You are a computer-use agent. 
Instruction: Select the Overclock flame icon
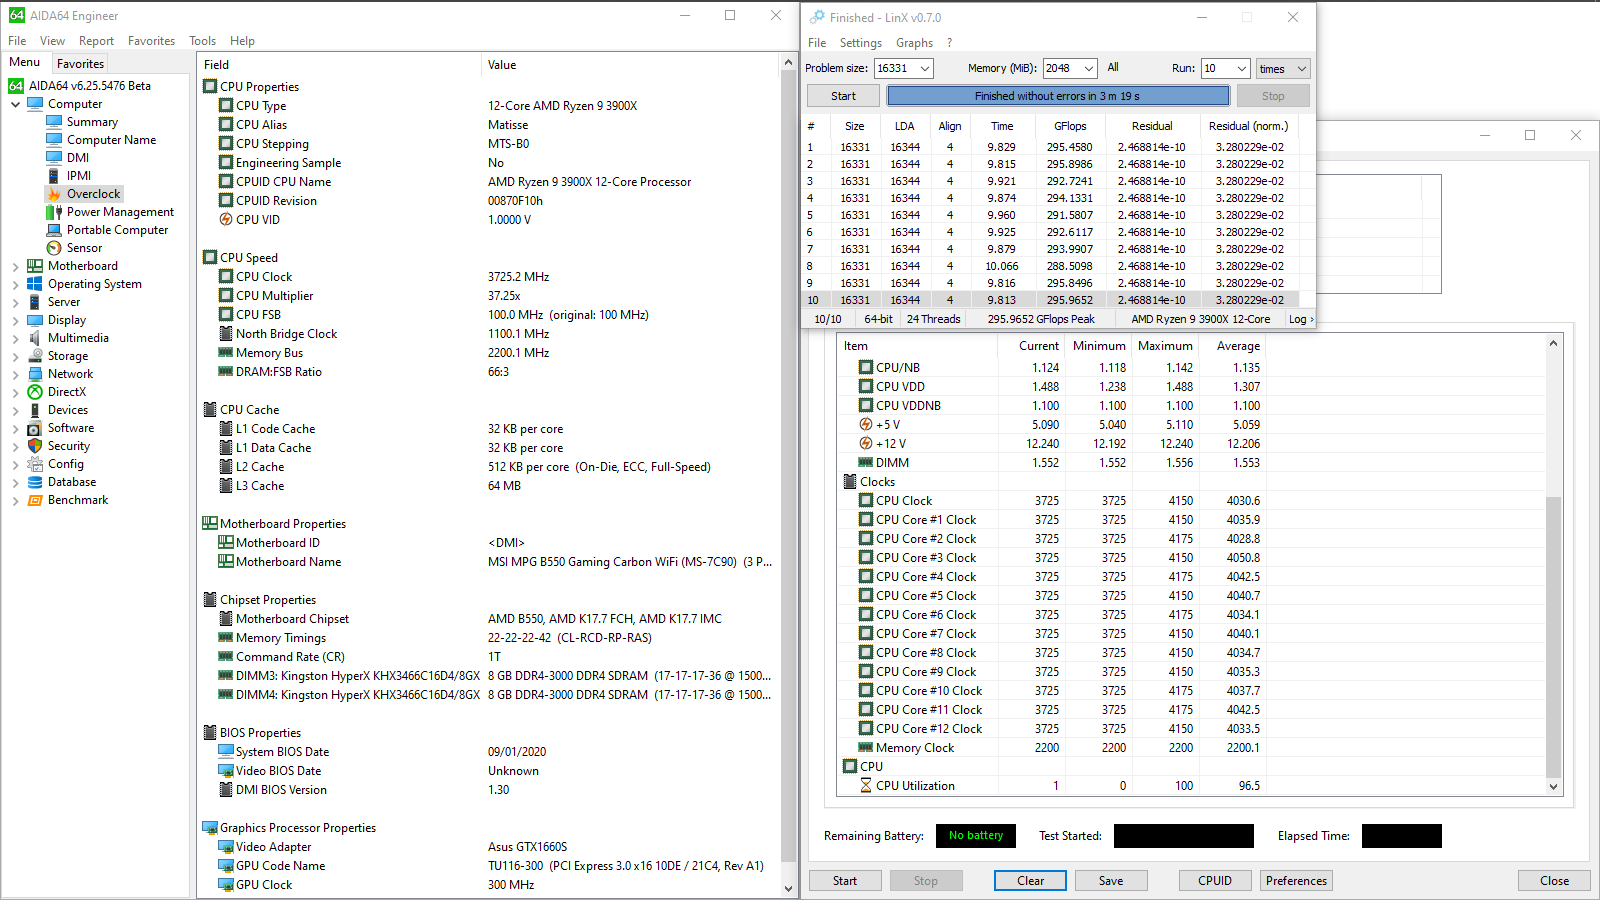click(x=55, y=194)
